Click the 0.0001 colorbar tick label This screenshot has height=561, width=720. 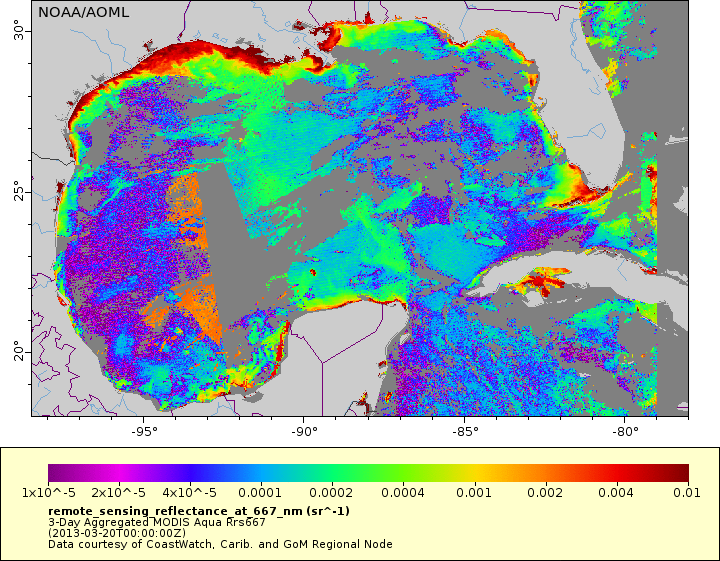point(260,493)
